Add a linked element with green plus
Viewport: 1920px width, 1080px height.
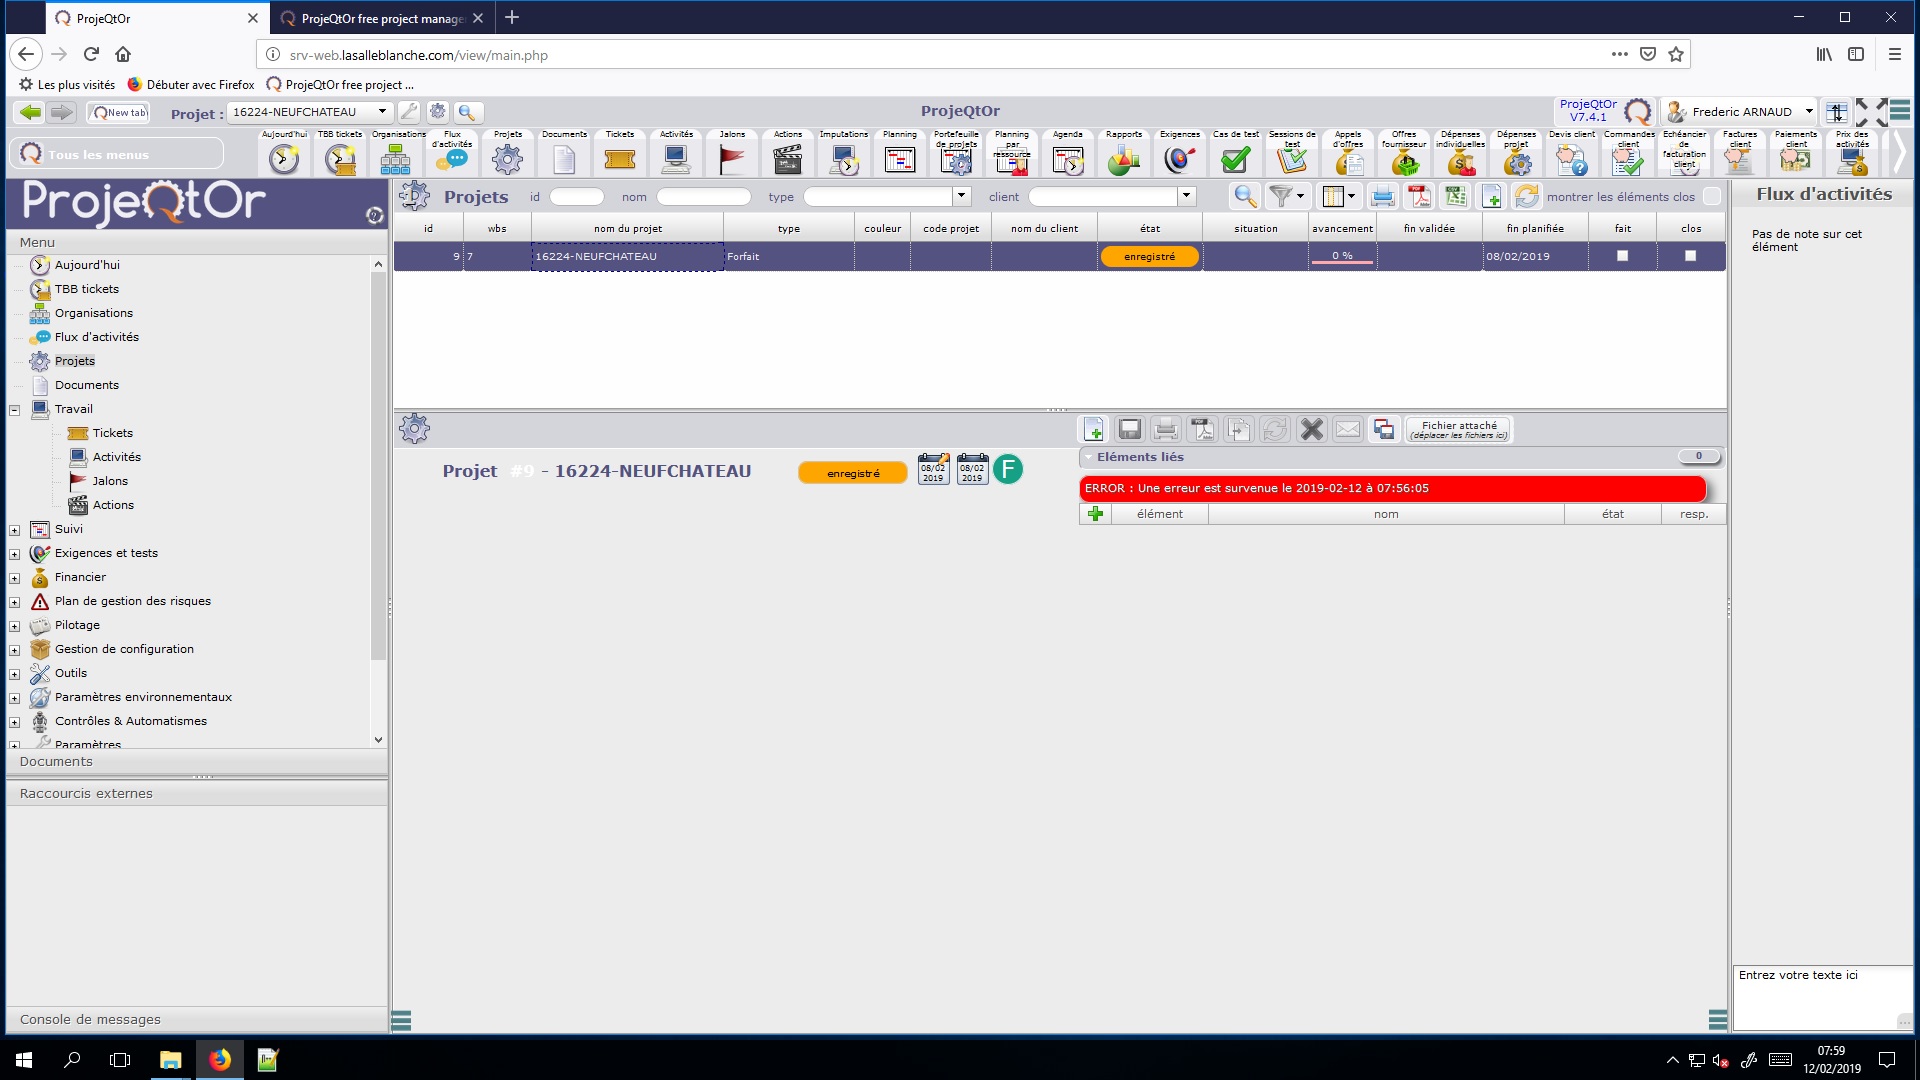[x=1095, y=514]
